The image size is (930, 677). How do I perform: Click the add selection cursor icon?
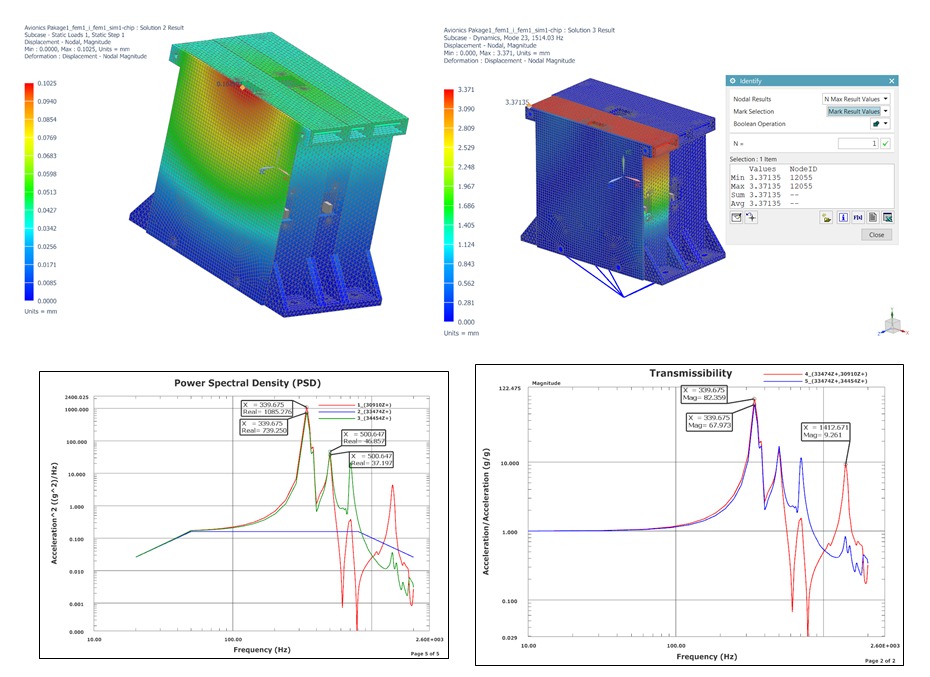tap(751, 216)
